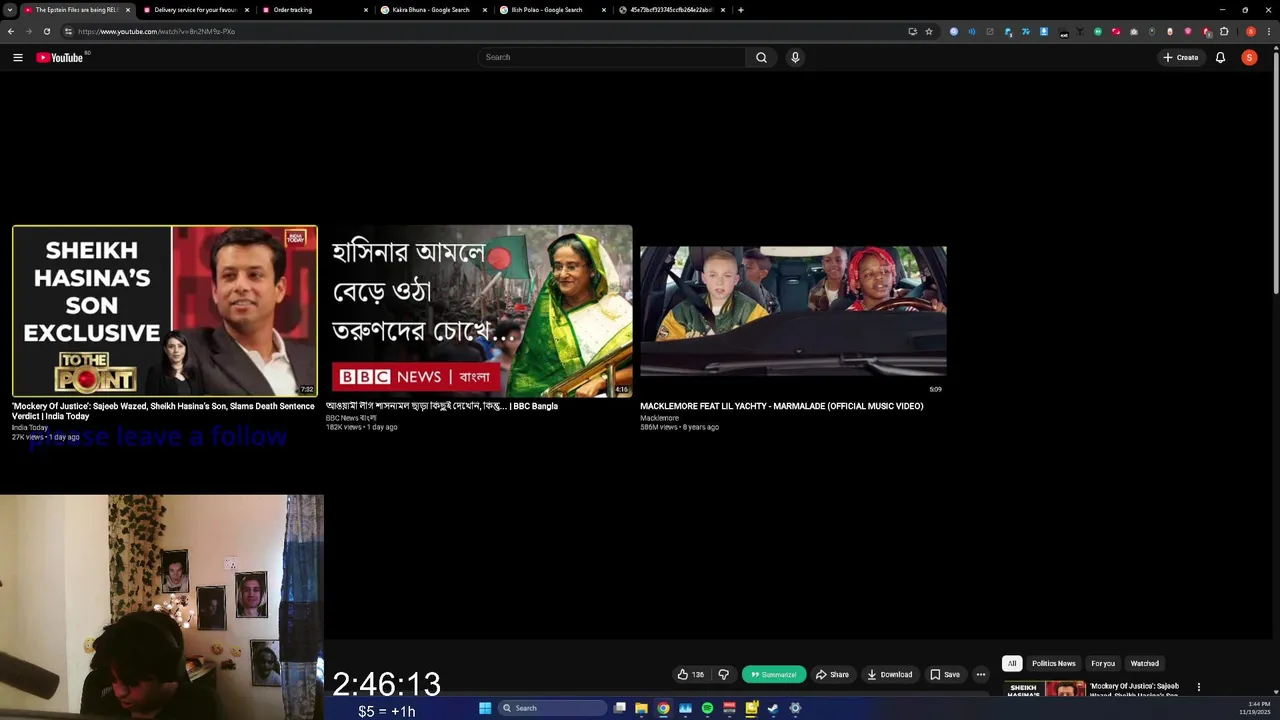Open Sheikh Hasina's Son Exclusive thumbnail
Image resolution: width=1280 pixels, height=720 pixels.
[165, 311]
